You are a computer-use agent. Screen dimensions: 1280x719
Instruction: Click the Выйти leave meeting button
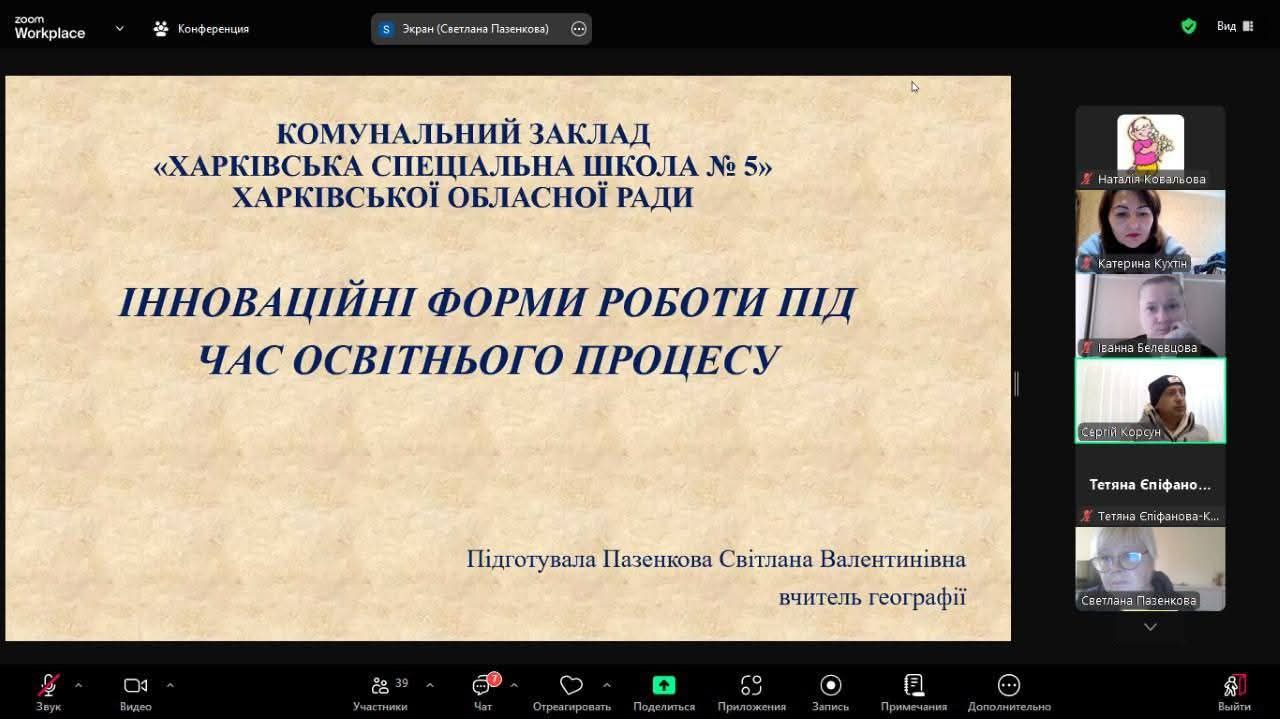point(1234,686)
